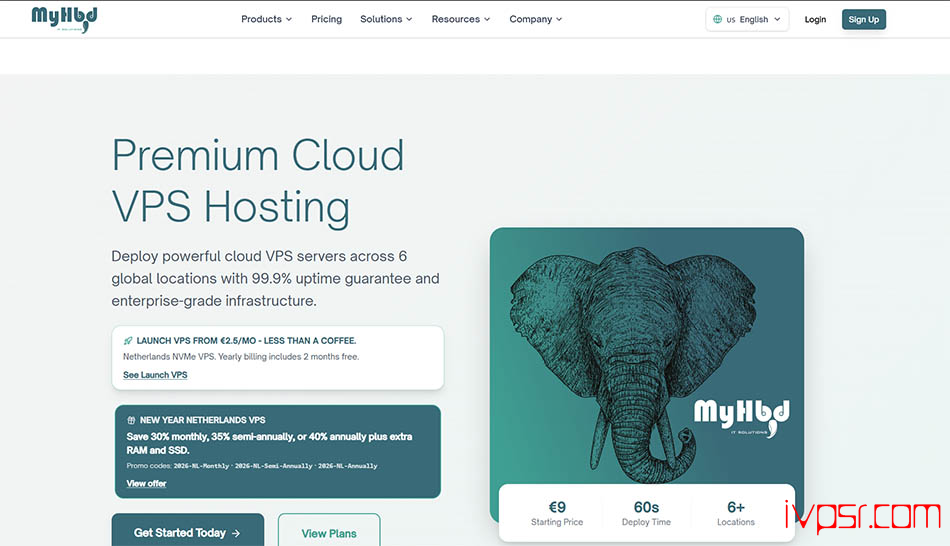
Task: Click the Sign Up button
Action: (863, 19)
